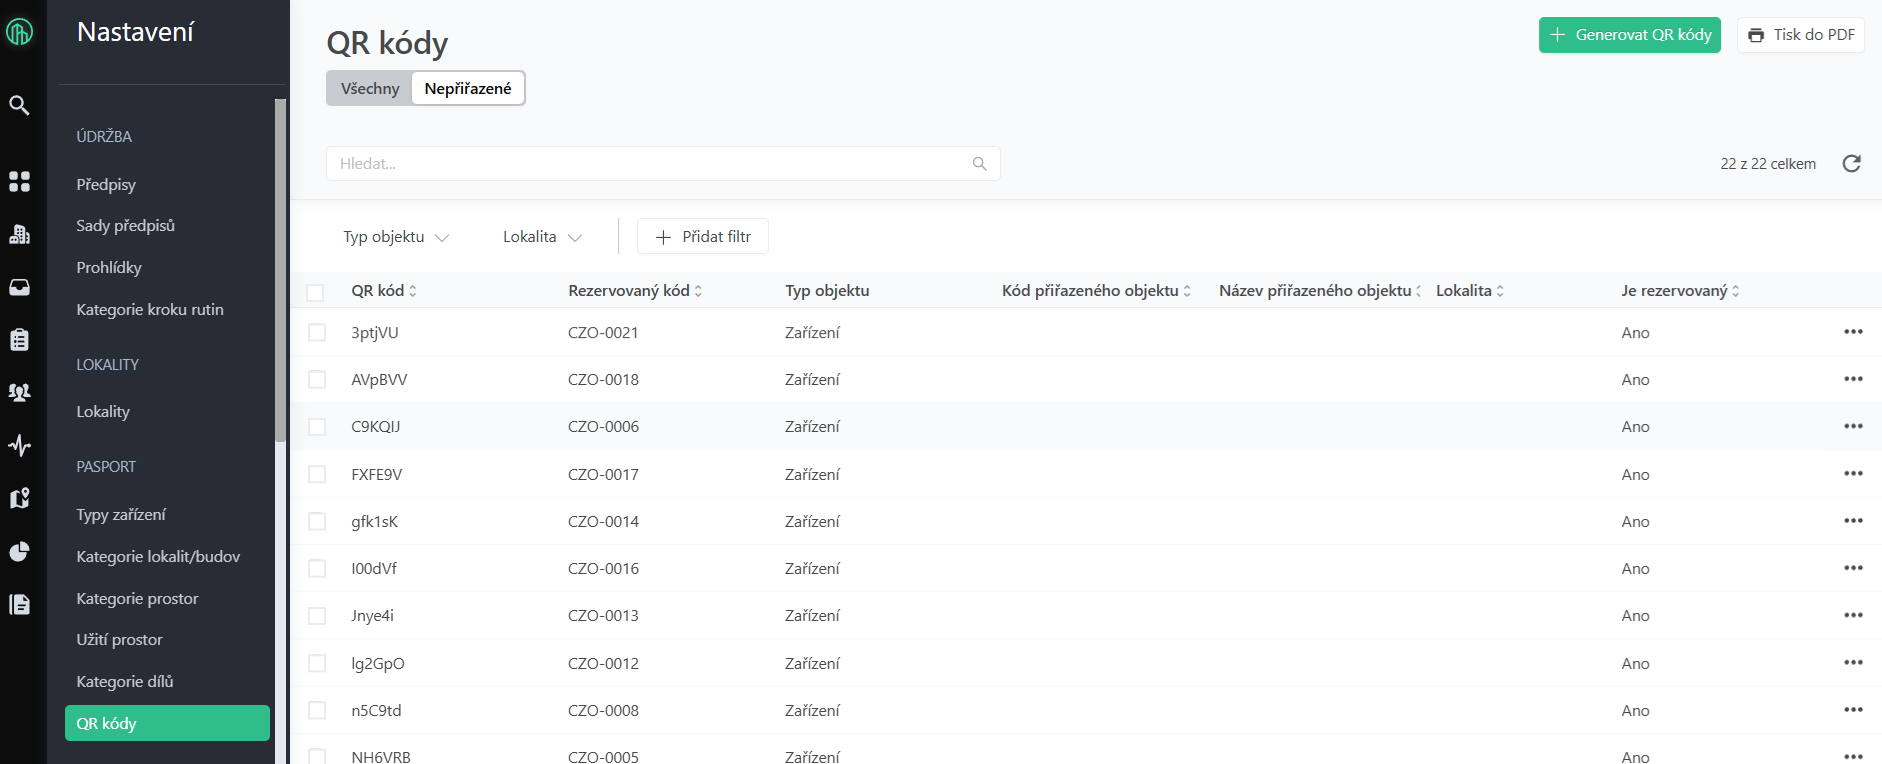Open the dashboard grid icon in sidebar
The image size is (1882, 764).
point(19,181)
